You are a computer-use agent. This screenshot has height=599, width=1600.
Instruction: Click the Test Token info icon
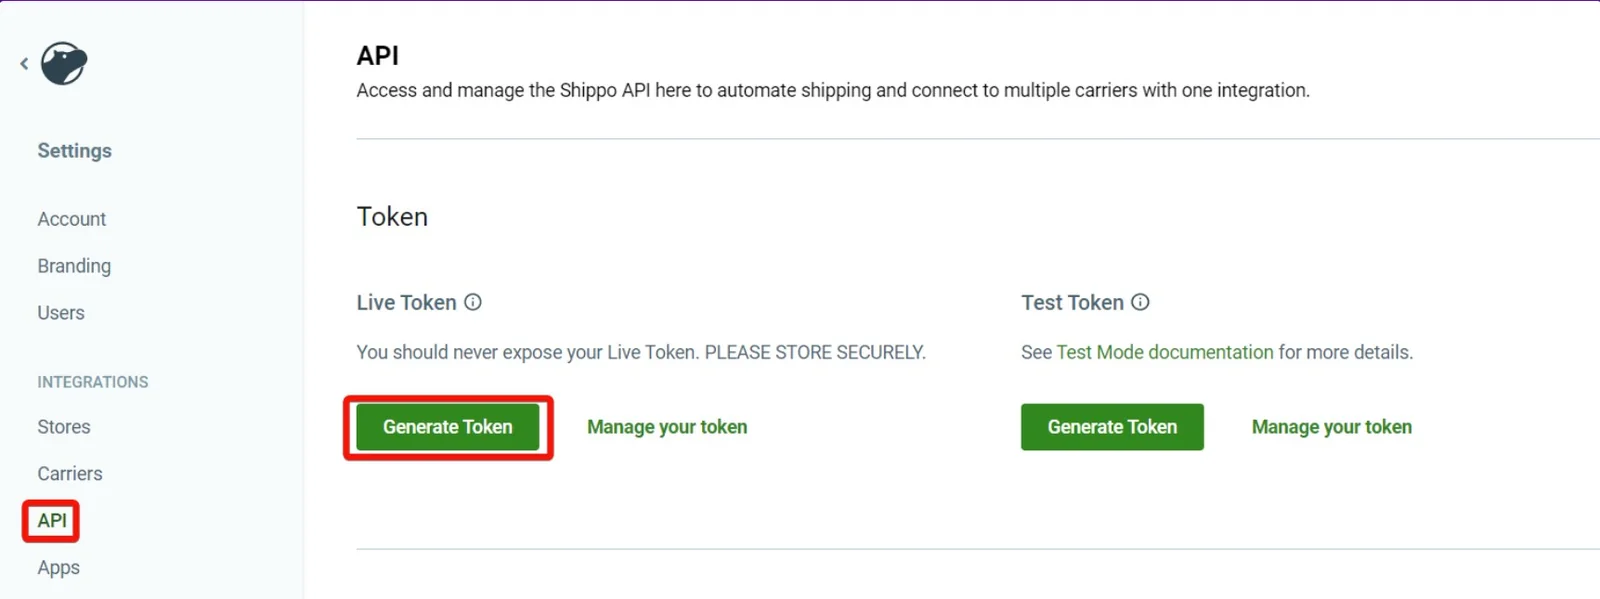1140,302
